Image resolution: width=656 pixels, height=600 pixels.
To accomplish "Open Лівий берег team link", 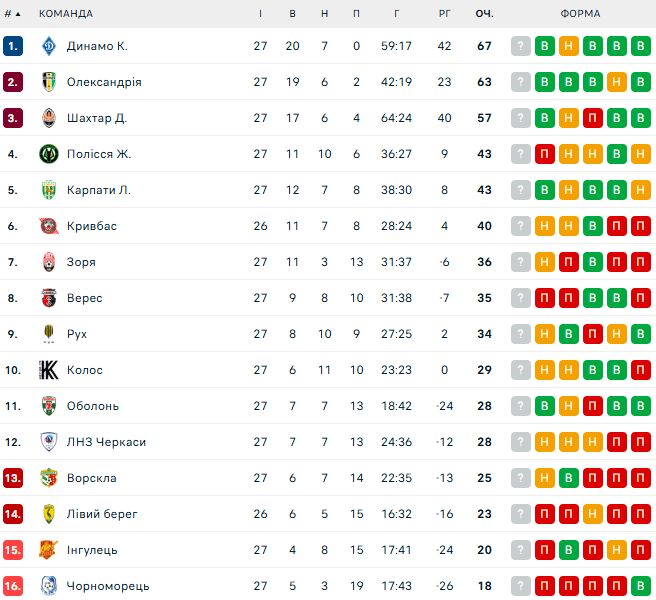I will point(102,514).
